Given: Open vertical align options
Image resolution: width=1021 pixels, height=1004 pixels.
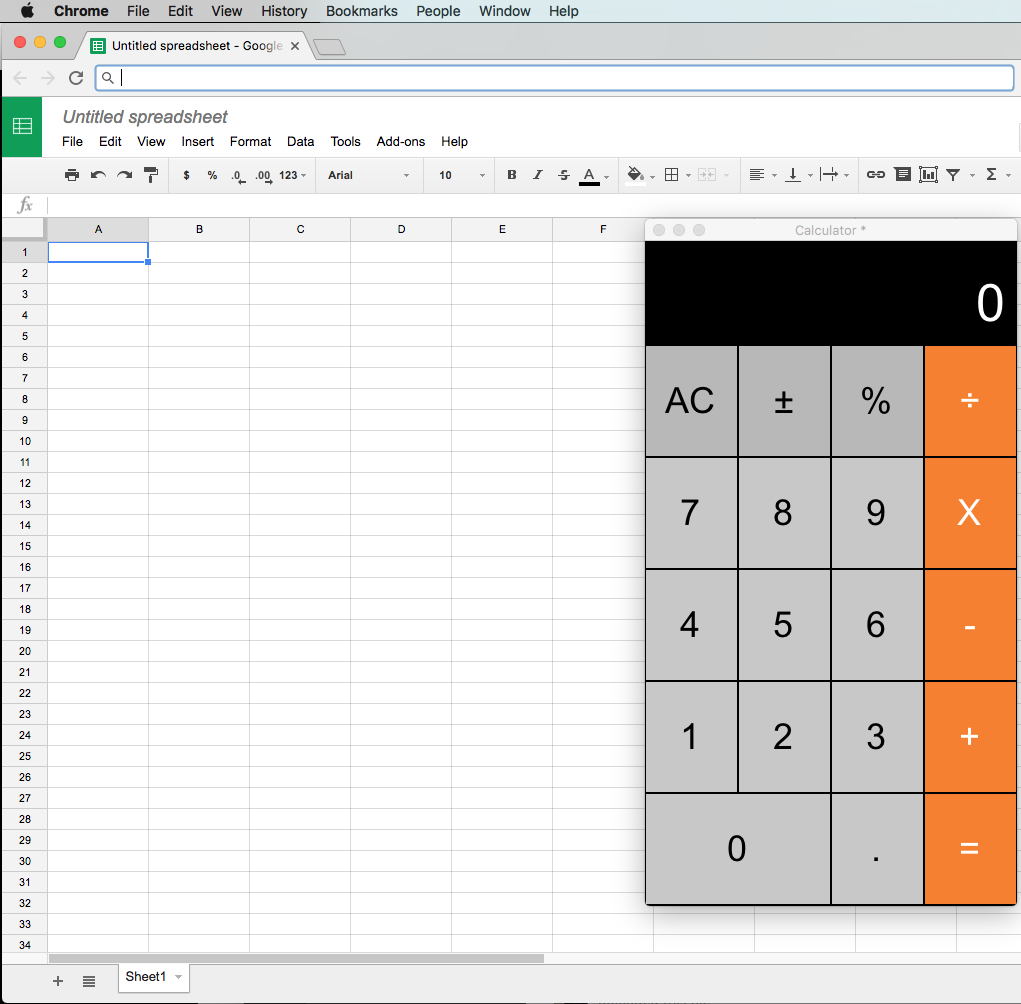Looking at the screenshot, I should point(792,174).
